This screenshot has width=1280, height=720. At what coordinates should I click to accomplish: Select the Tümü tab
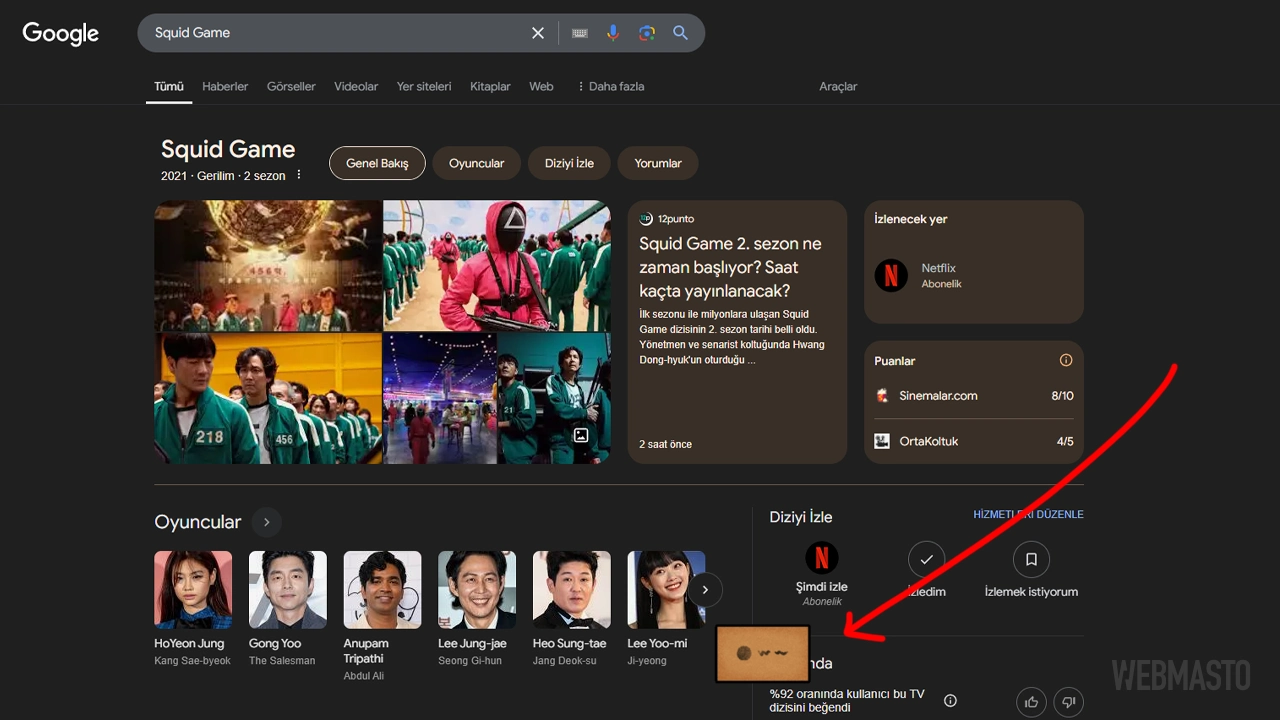pyautogui.click(x=168, y=86)
